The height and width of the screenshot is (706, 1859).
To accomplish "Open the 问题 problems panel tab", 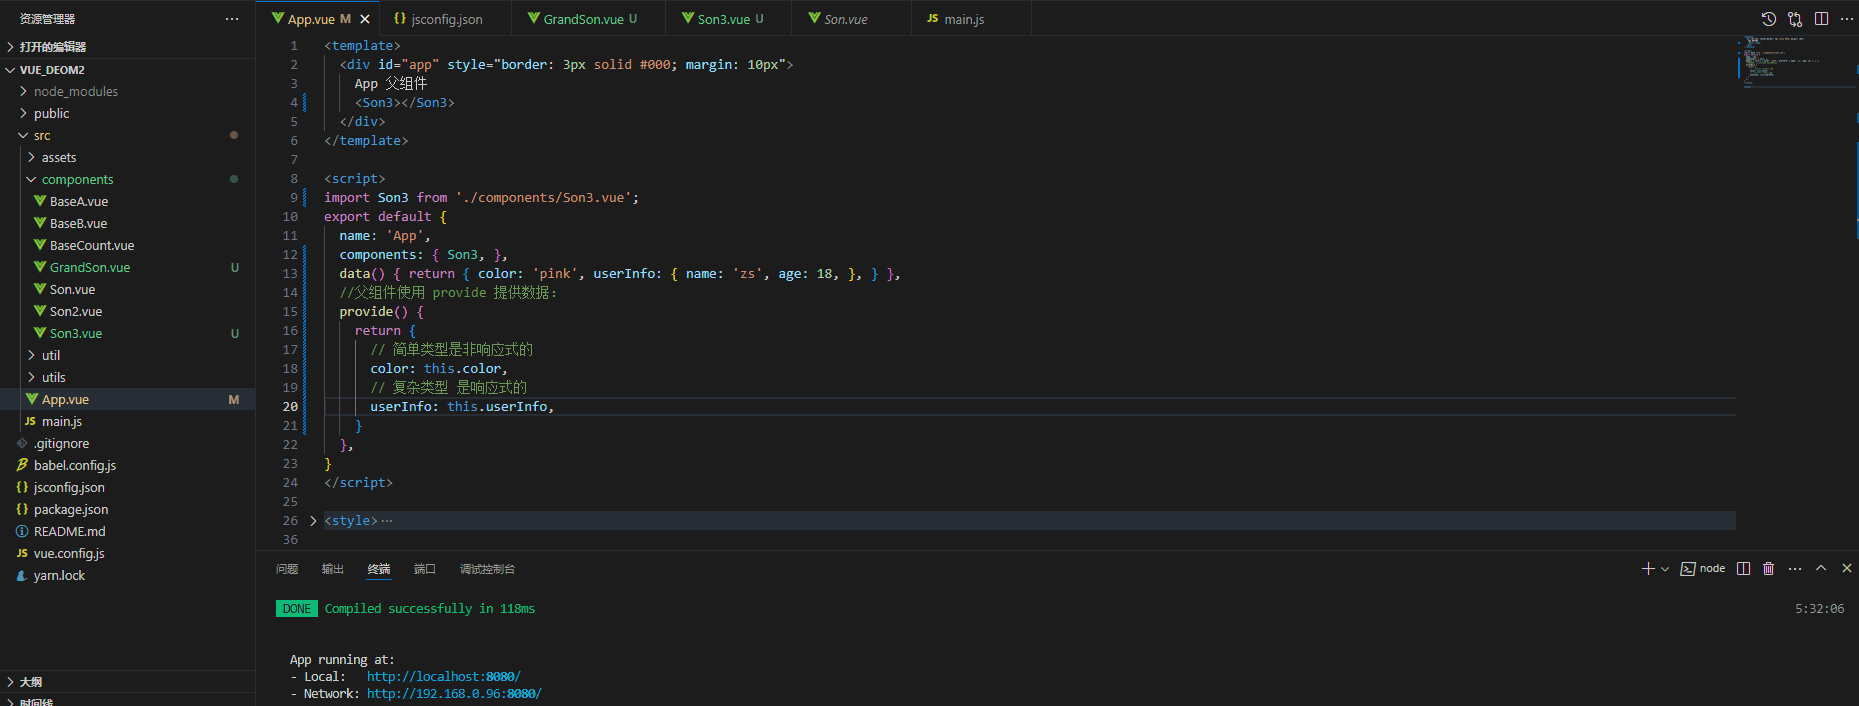I will (x=287, y=569).
